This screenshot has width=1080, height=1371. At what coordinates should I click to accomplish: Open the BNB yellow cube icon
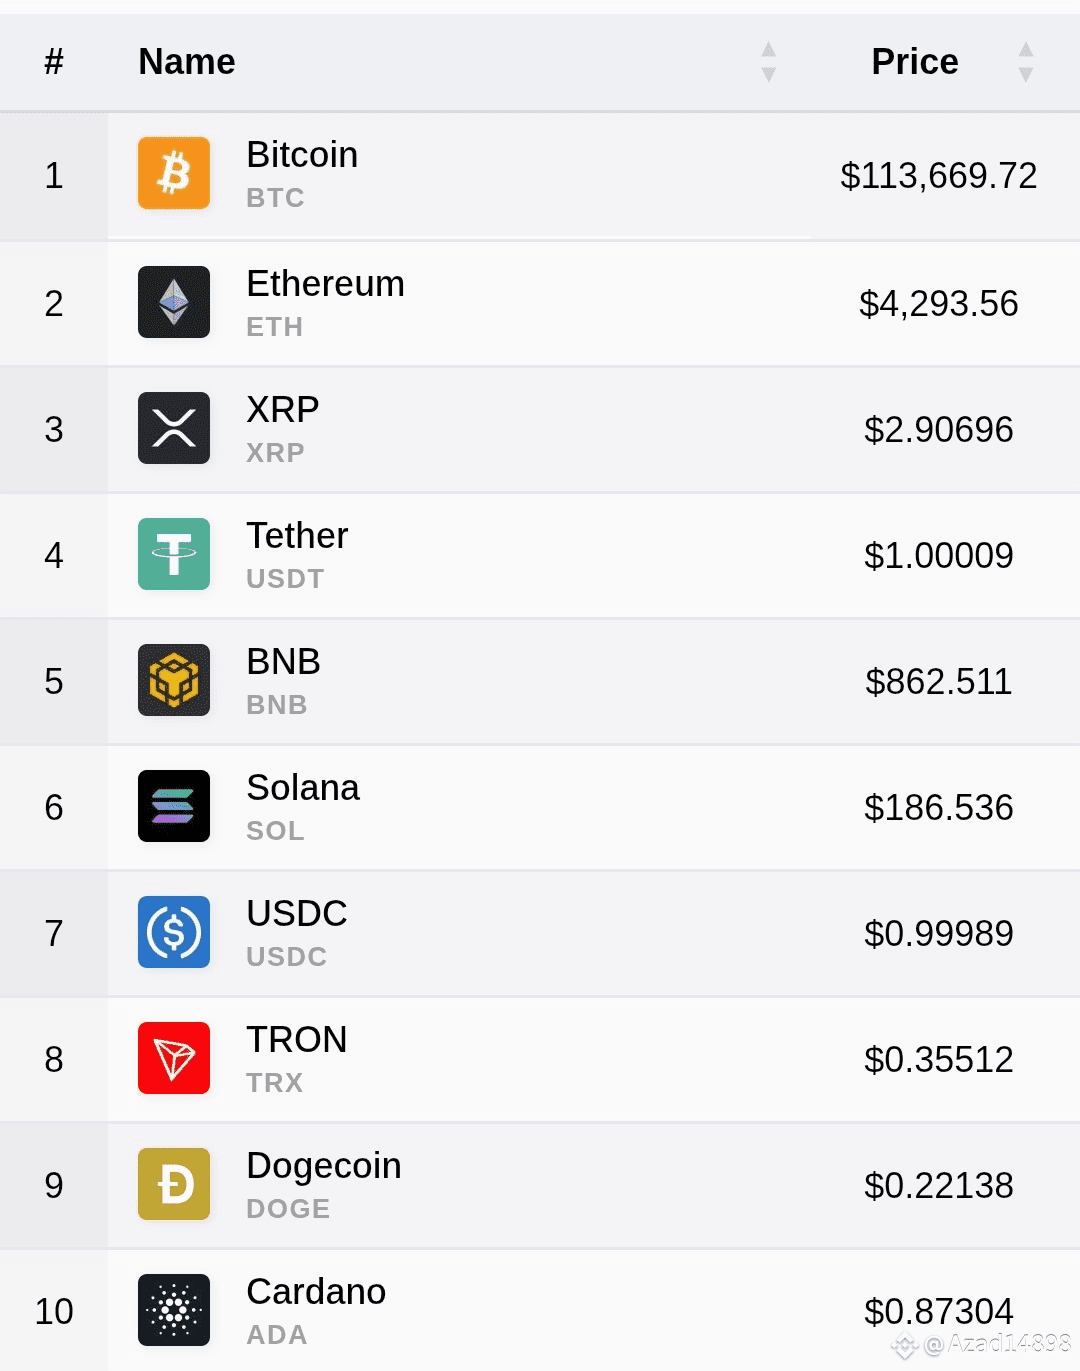(x=174, y=680)
